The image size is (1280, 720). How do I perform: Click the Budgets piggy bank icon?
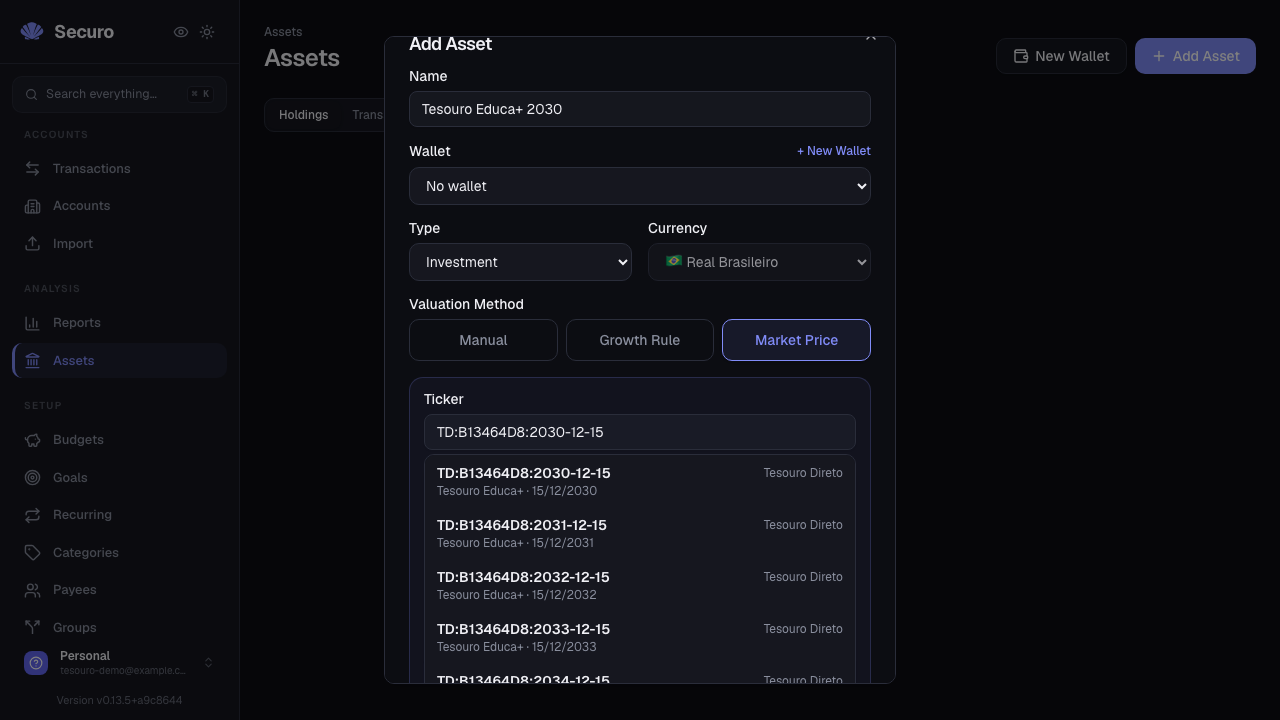coord(33,440)
